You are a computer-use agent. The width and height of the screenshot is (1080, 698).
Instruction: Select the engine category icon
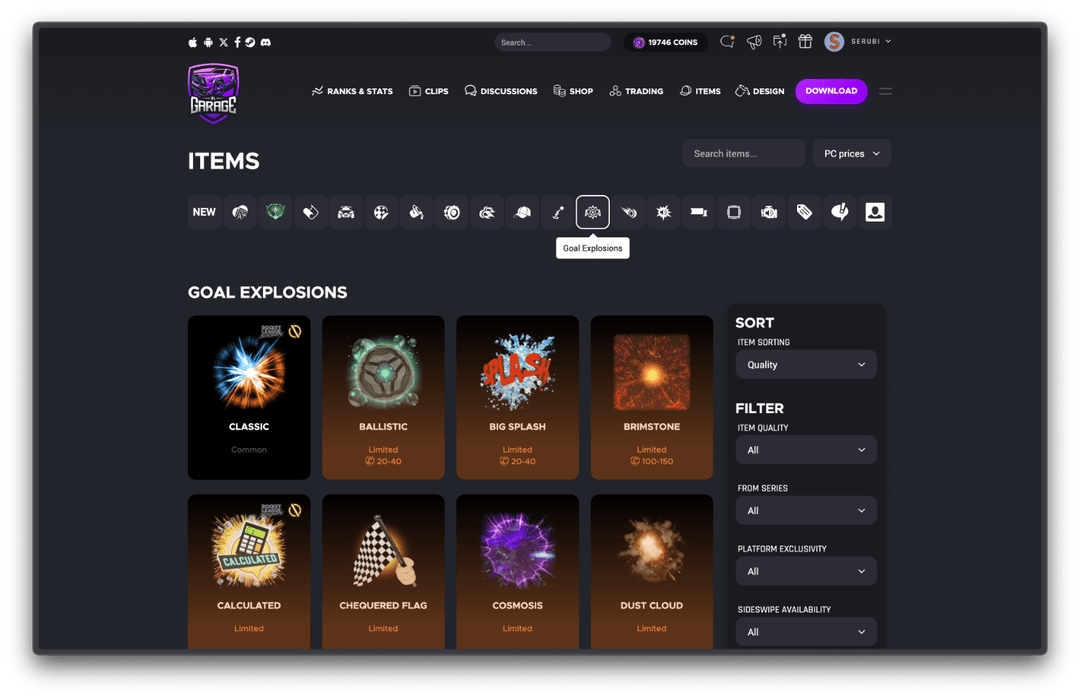click(769, 212)
